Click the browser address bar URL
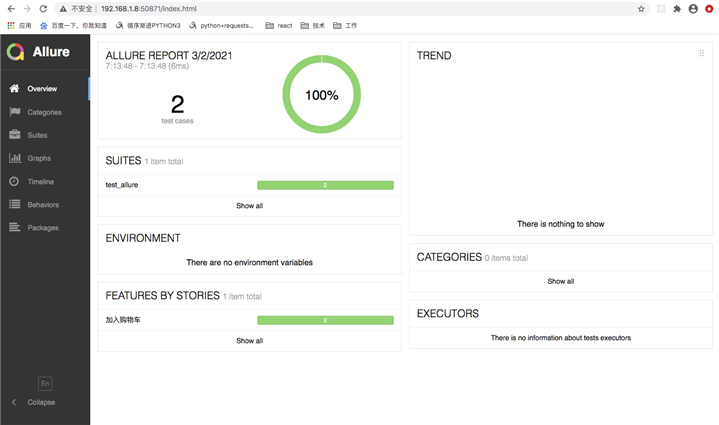 pyautogui.click(x=149, y=9)
